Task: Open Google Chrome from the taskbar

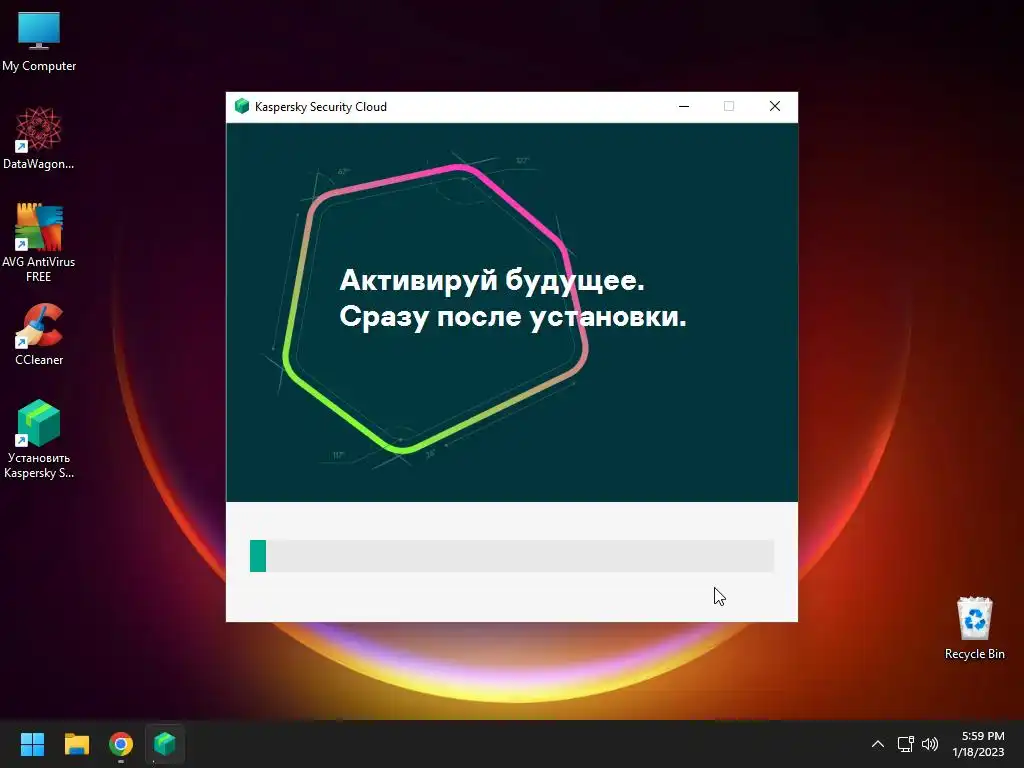Action: click(121, 744)
